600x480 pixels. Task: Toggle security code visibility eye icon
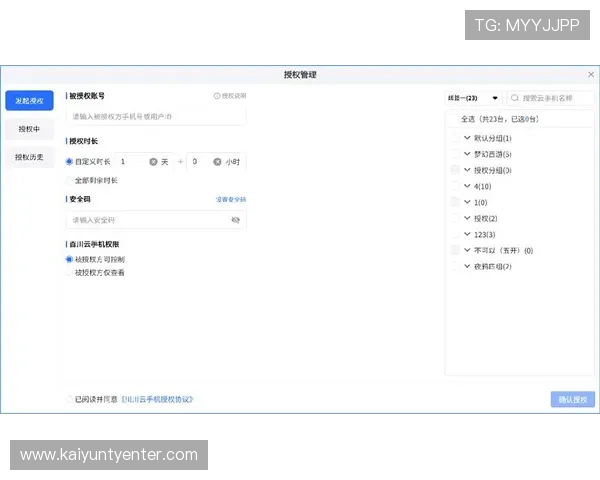(235, 220)
